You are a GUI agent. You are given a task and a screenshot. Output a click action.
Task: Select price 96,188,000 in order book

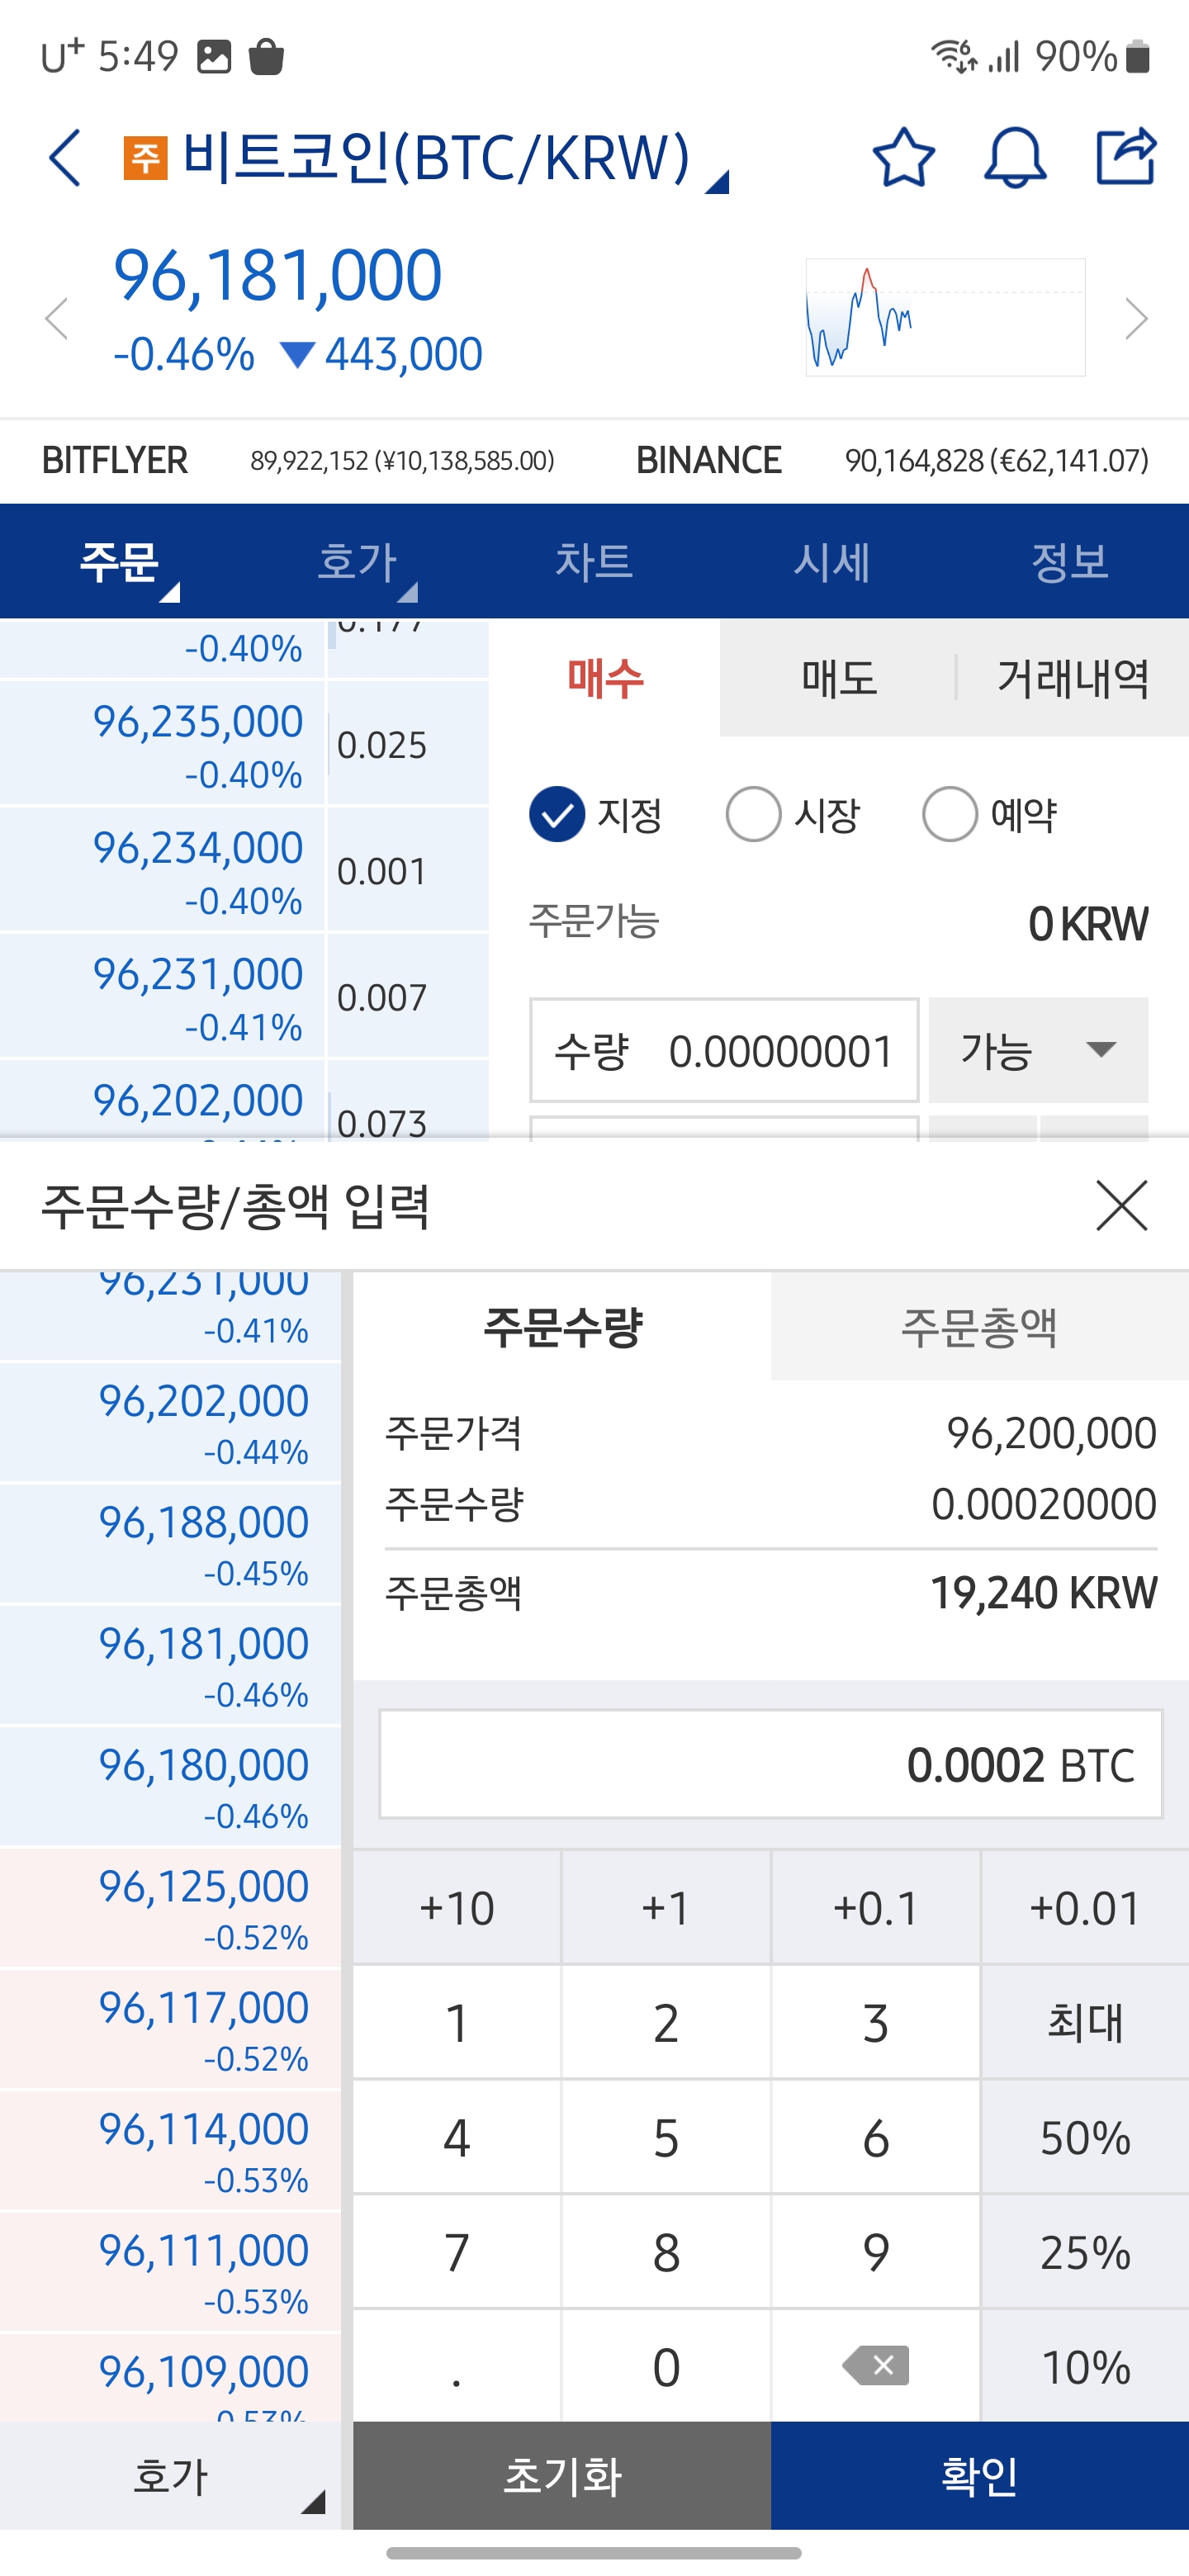(170, 1544)
